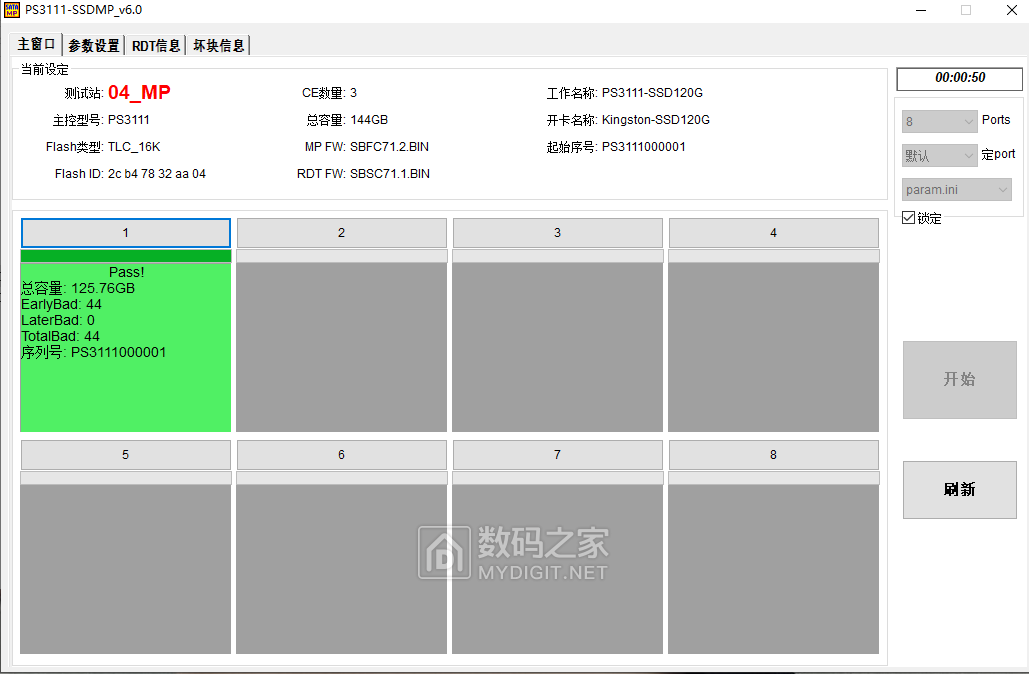Screen dimensions: 1029x674
Task: Expand the Ports count dropdown
Action: click(x=940, y=121)
